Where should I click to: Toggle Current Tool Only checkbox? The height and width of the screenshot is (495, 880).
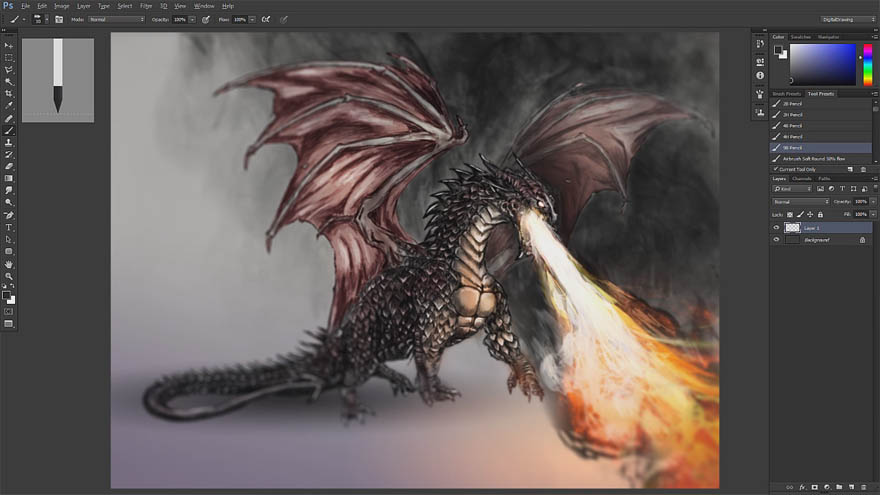point(776,169)
